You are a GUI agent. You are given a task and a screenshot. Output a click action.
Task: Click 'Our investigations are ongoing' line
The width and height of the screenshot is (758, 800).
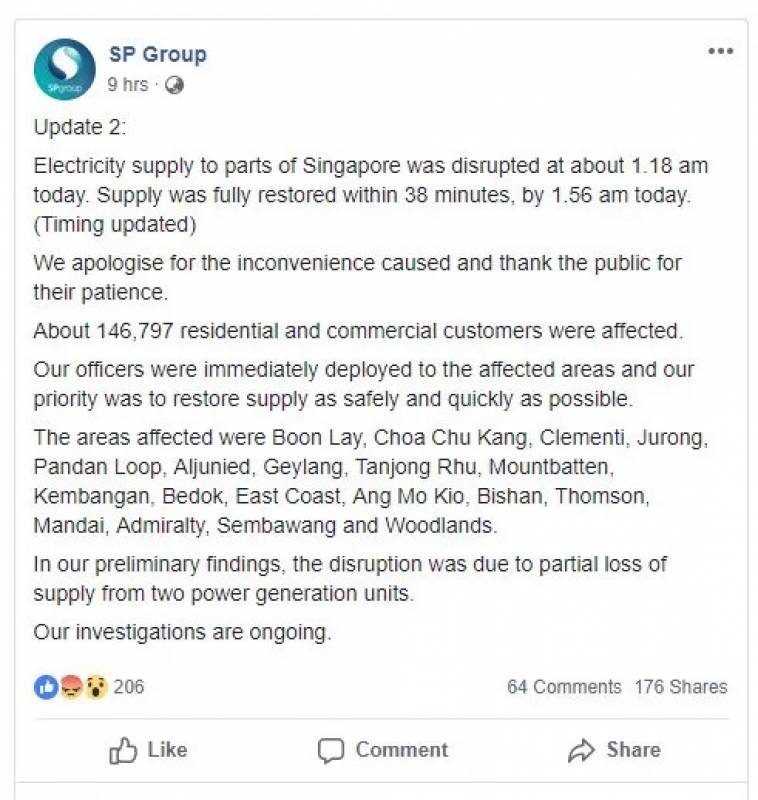(x=182, y=632)
